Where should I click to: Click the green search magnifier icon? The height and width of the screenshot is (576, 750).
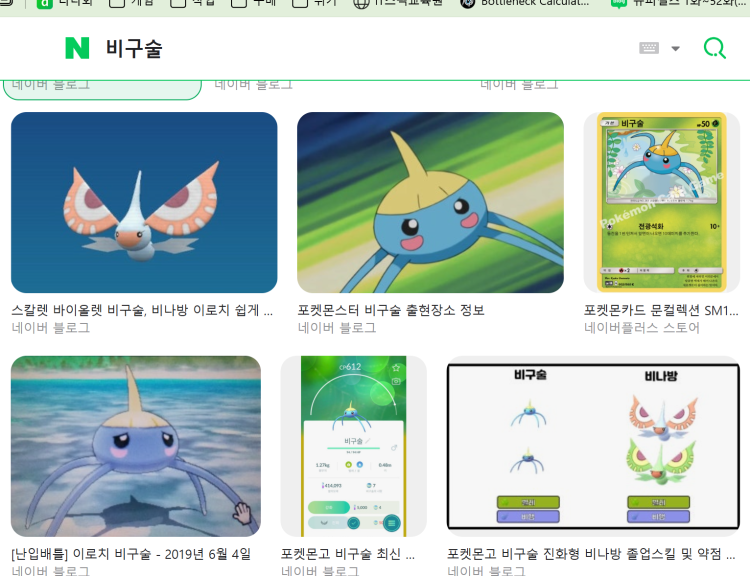715,48
